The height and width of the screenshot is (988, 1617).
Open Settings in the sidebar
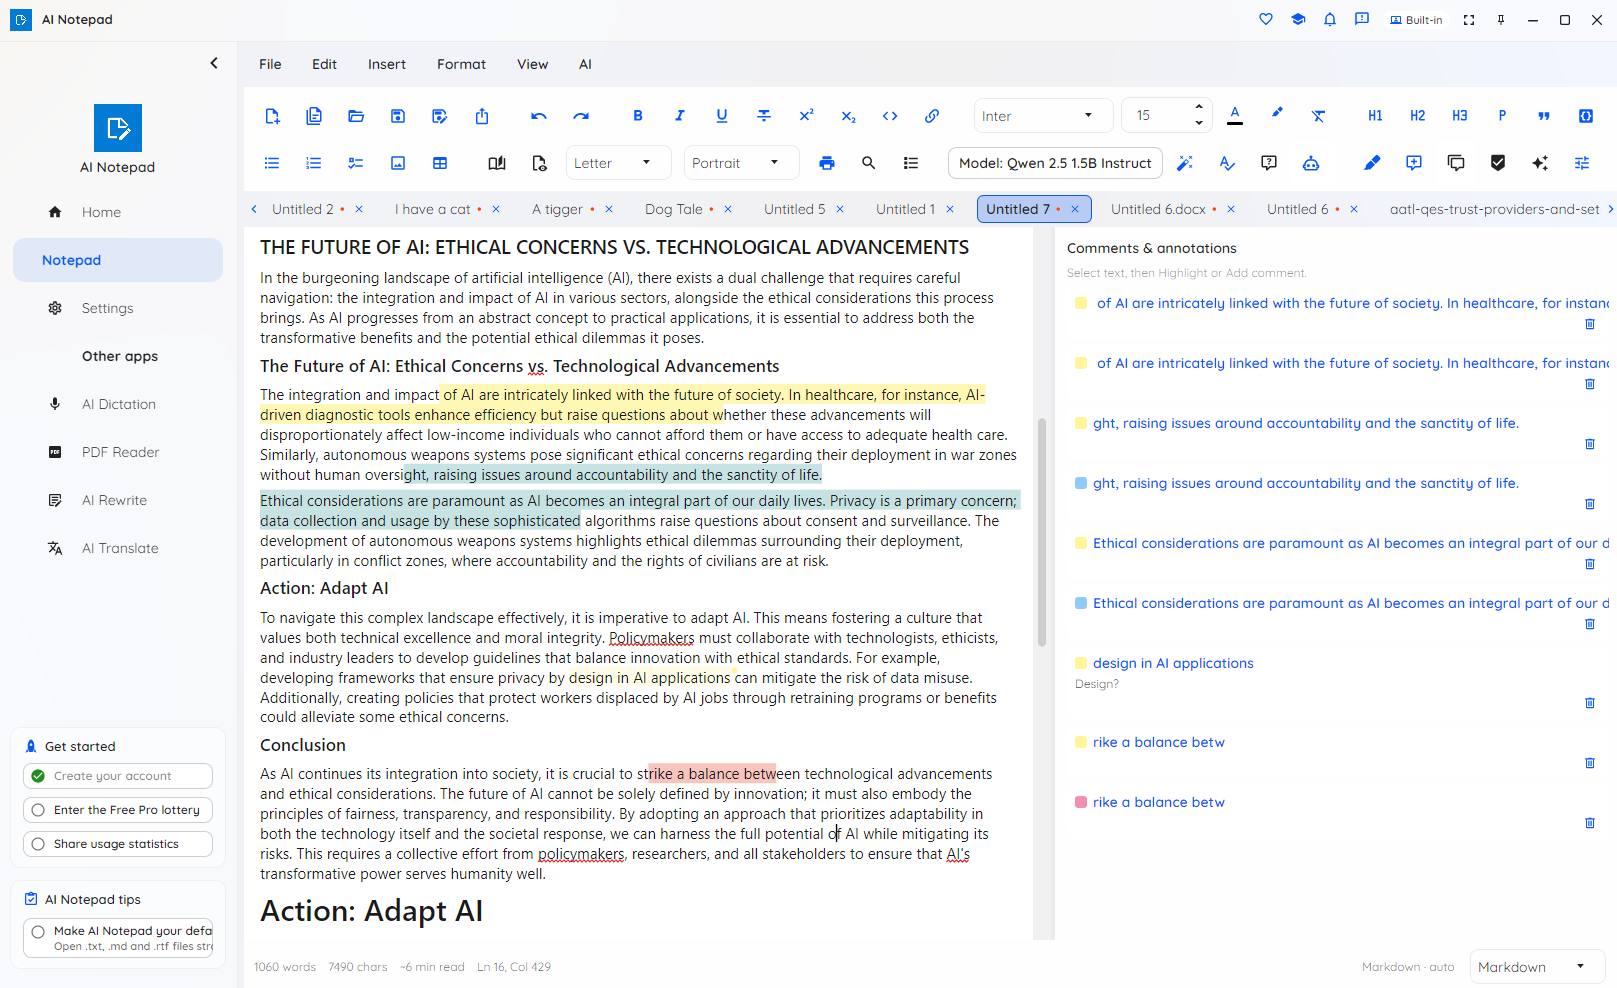[x=118, y=308]
